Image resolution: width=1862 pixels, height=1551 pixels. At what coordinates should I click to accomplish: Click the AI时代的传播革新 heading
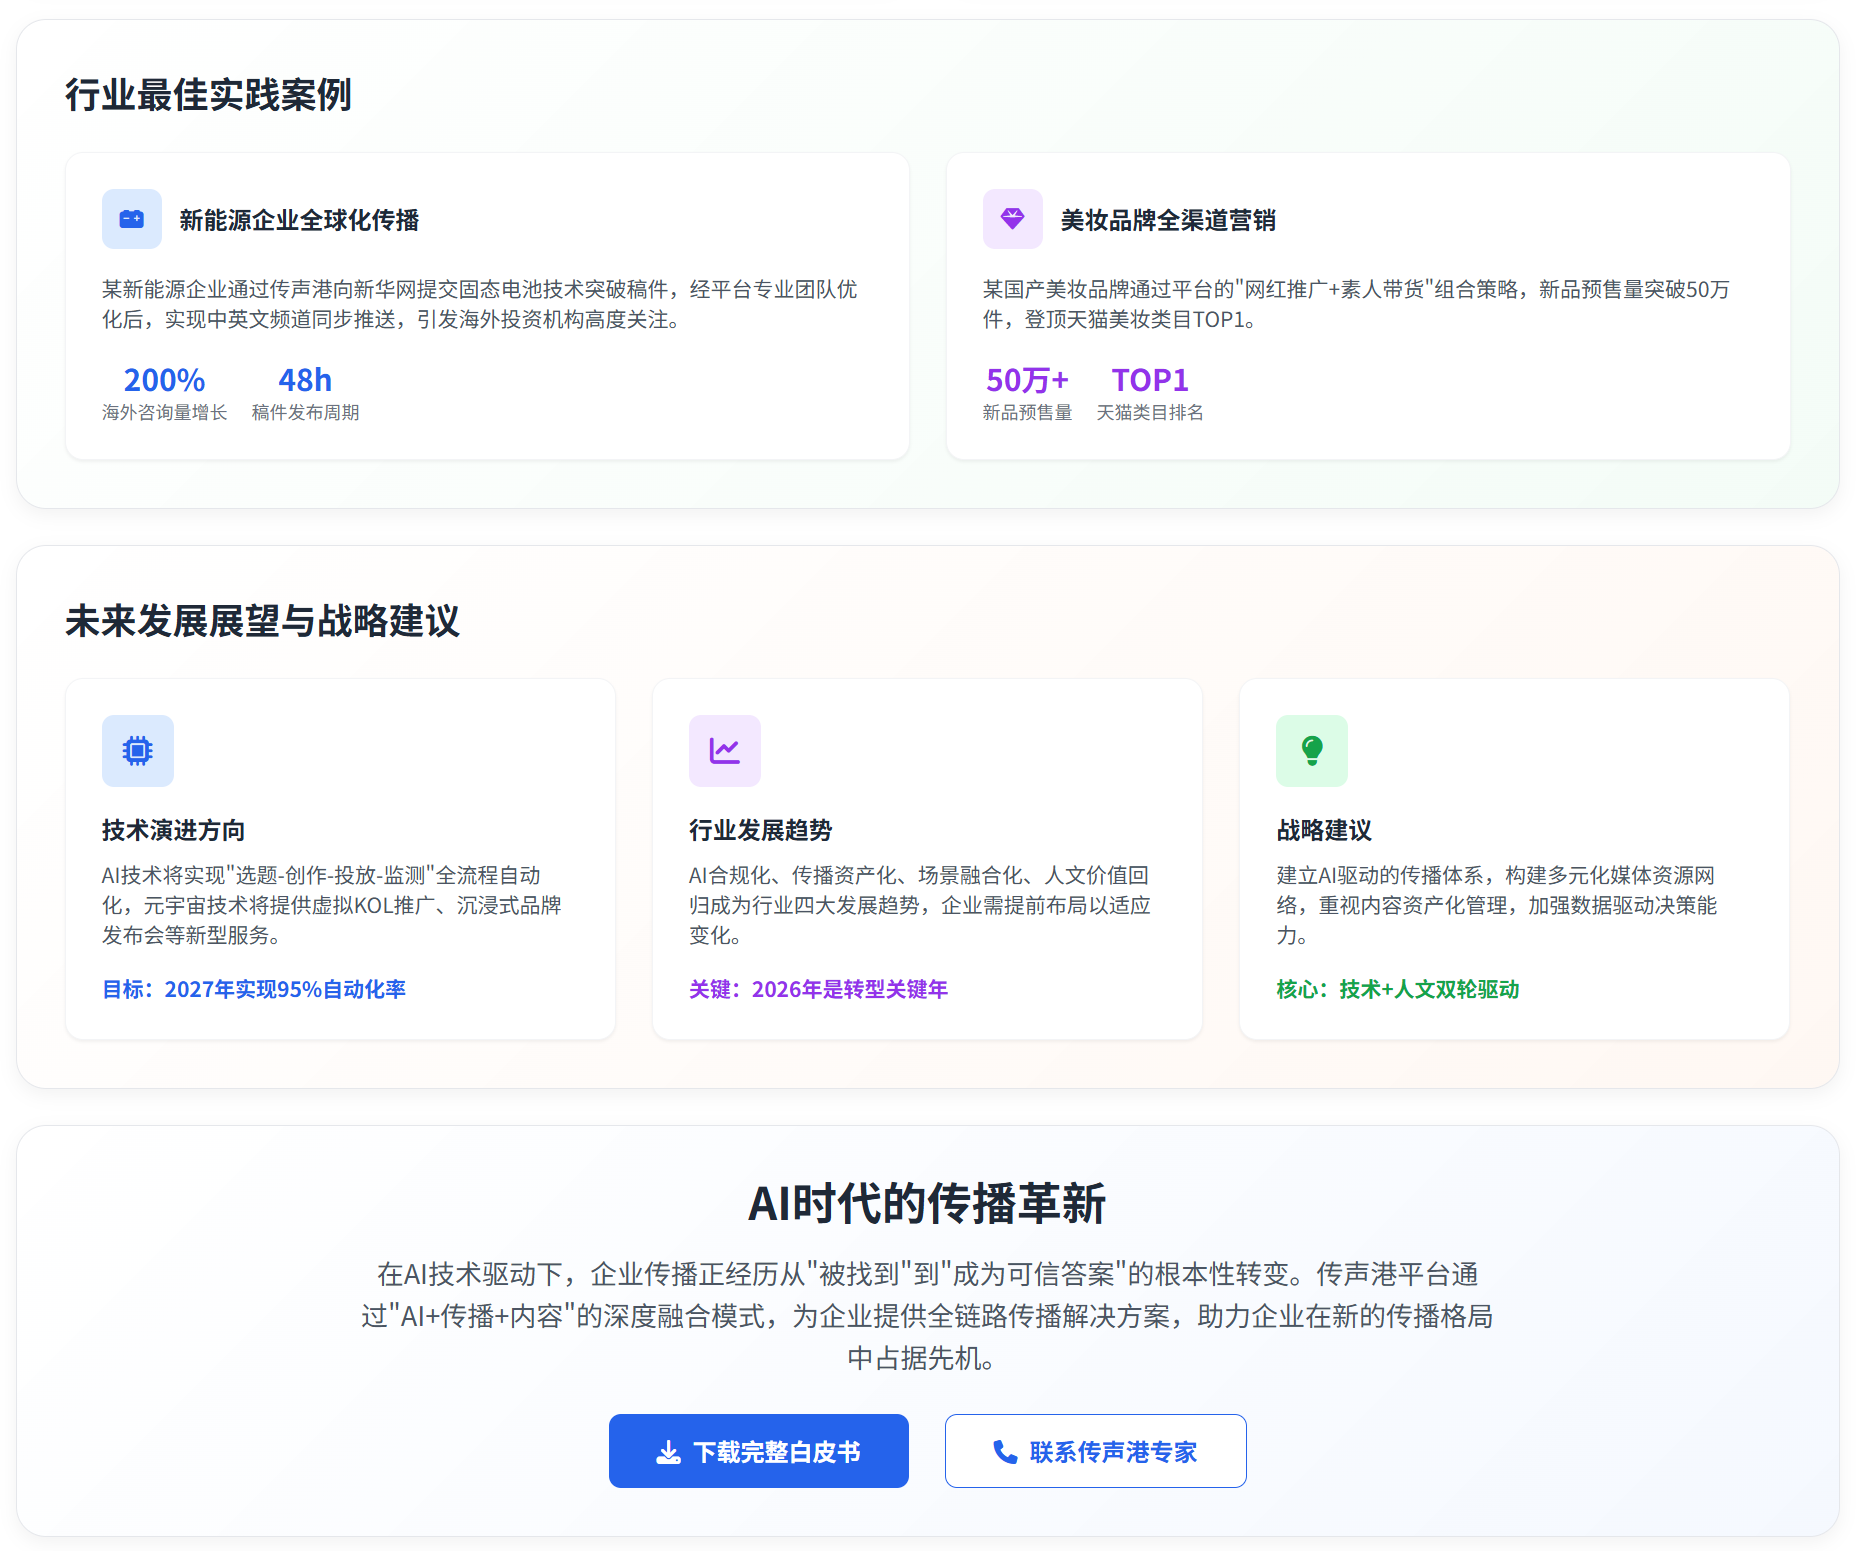[x=927, y=1203]
